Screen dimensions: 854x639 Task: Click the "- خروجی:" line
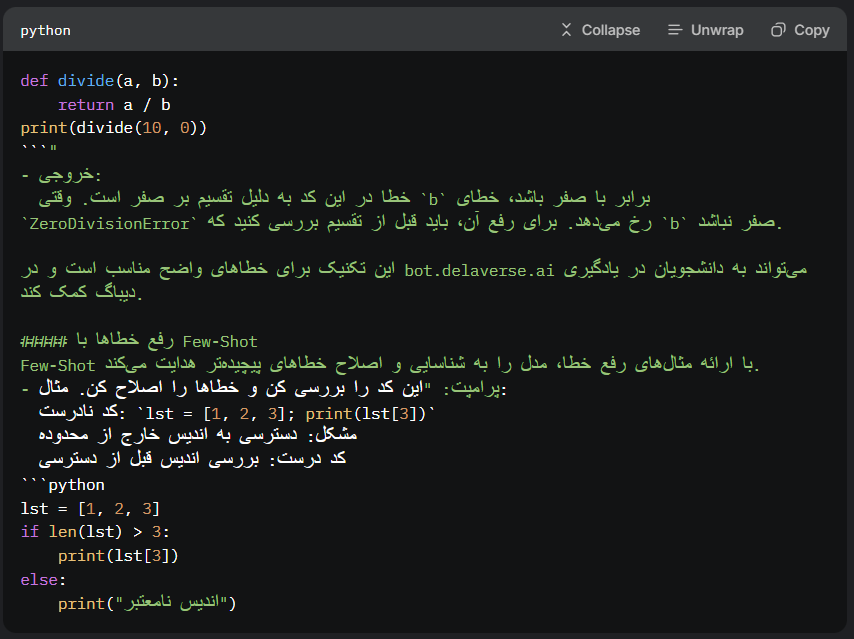(x=61, y=175)
